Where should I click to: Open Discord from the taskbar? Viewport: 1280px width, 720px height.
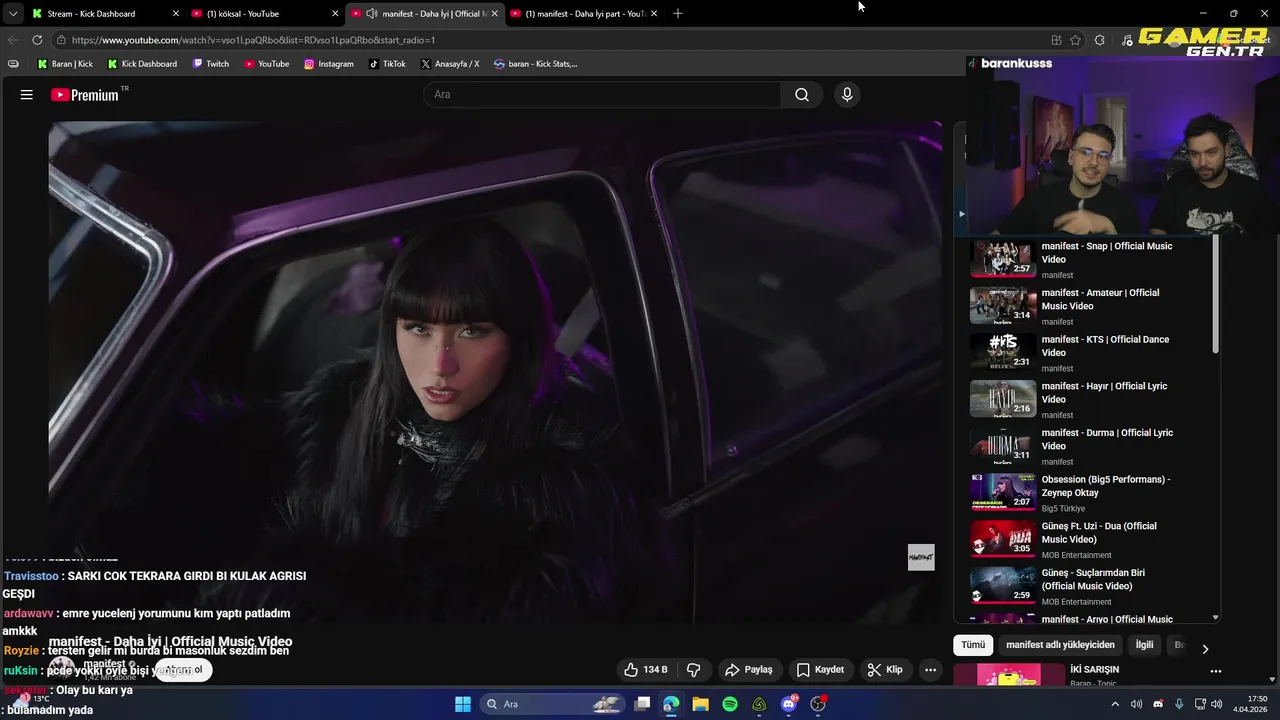[x=789, y=704]
